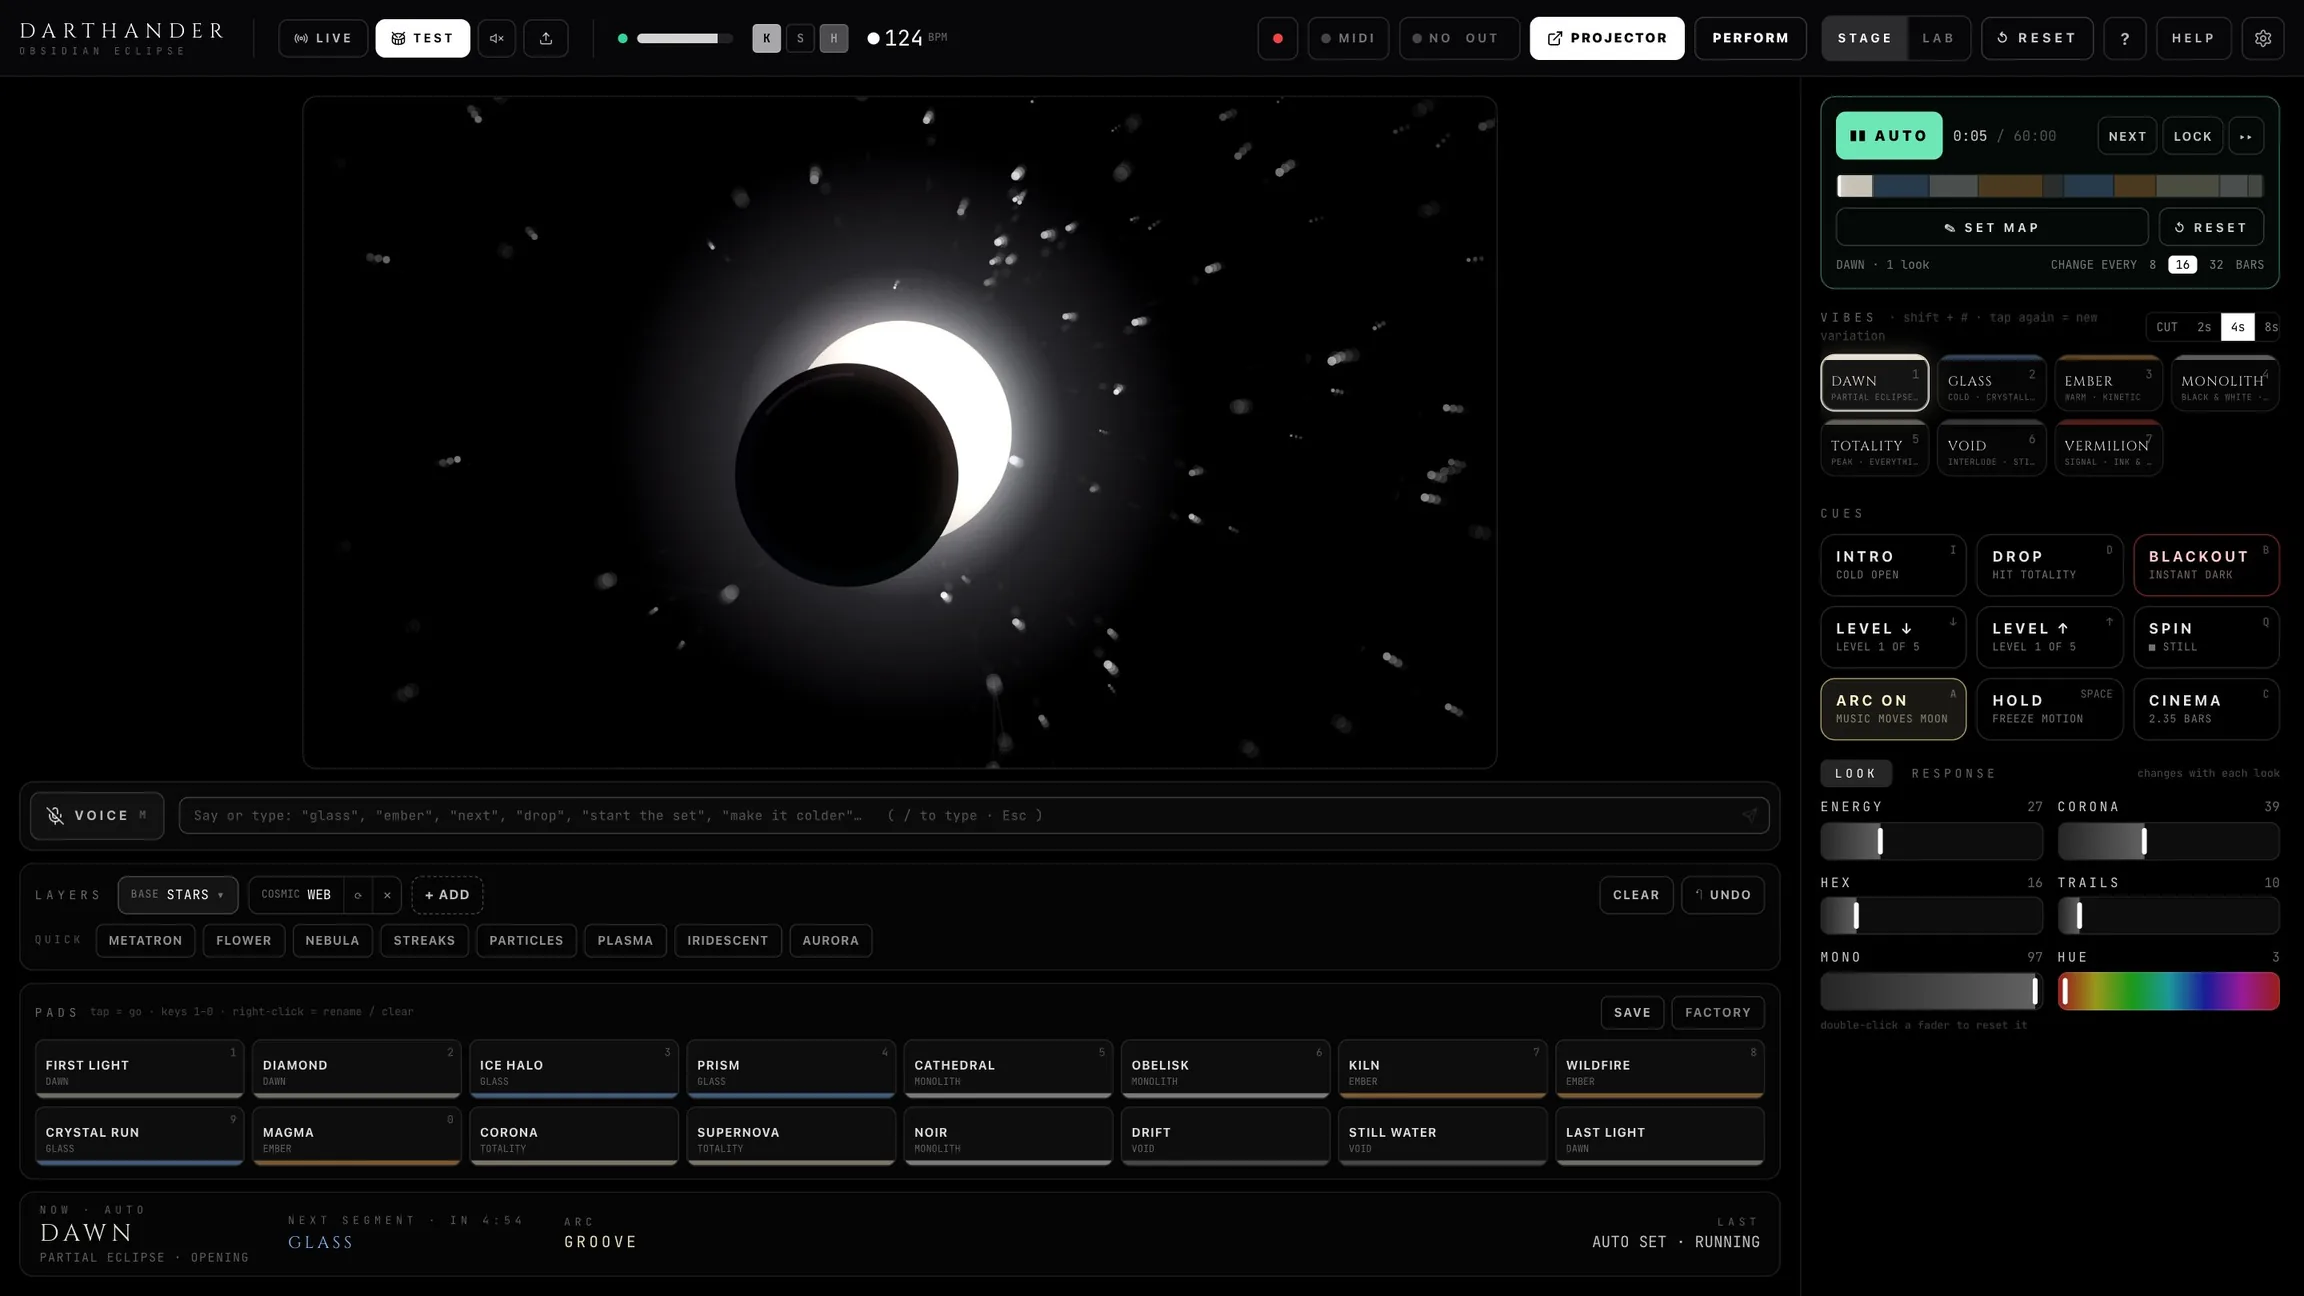This screenshot has height=1296, width=2304.
Task: Toggle MIDI input
Action: click(x=1347, y=38)
